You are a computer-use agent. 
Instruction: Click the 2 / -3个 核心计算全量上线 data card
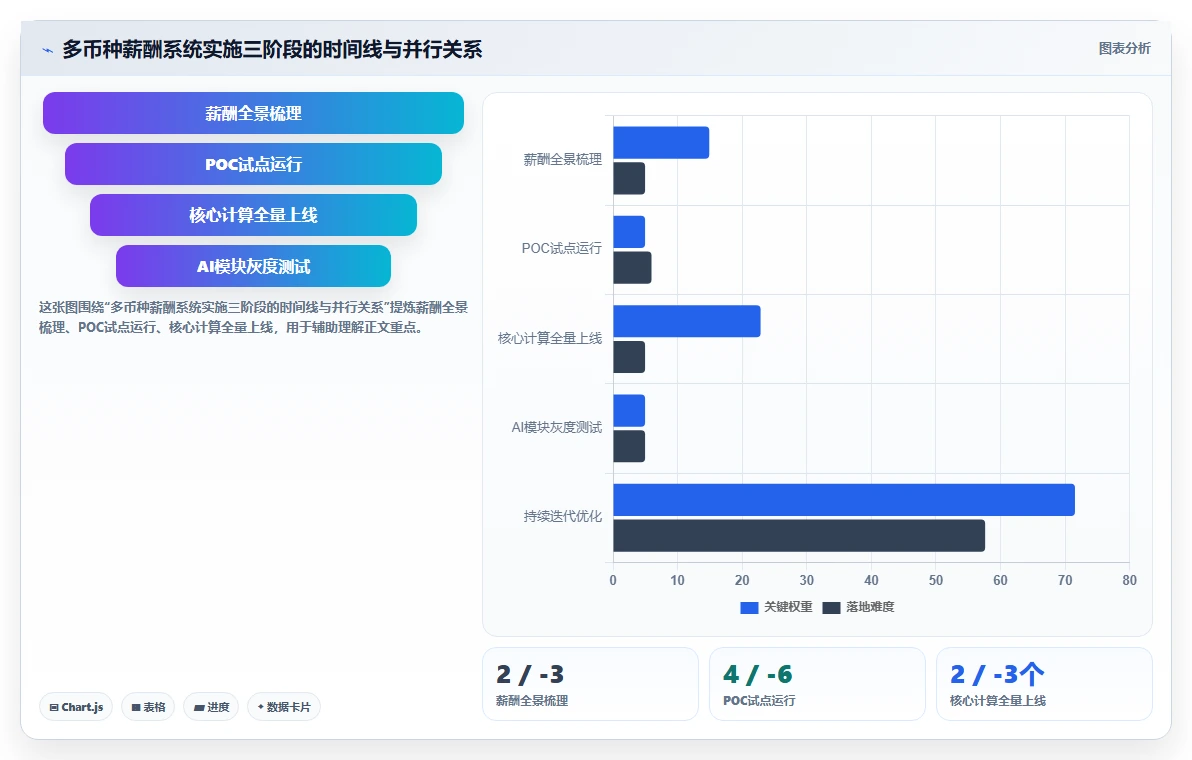(x=1044, y=684)
